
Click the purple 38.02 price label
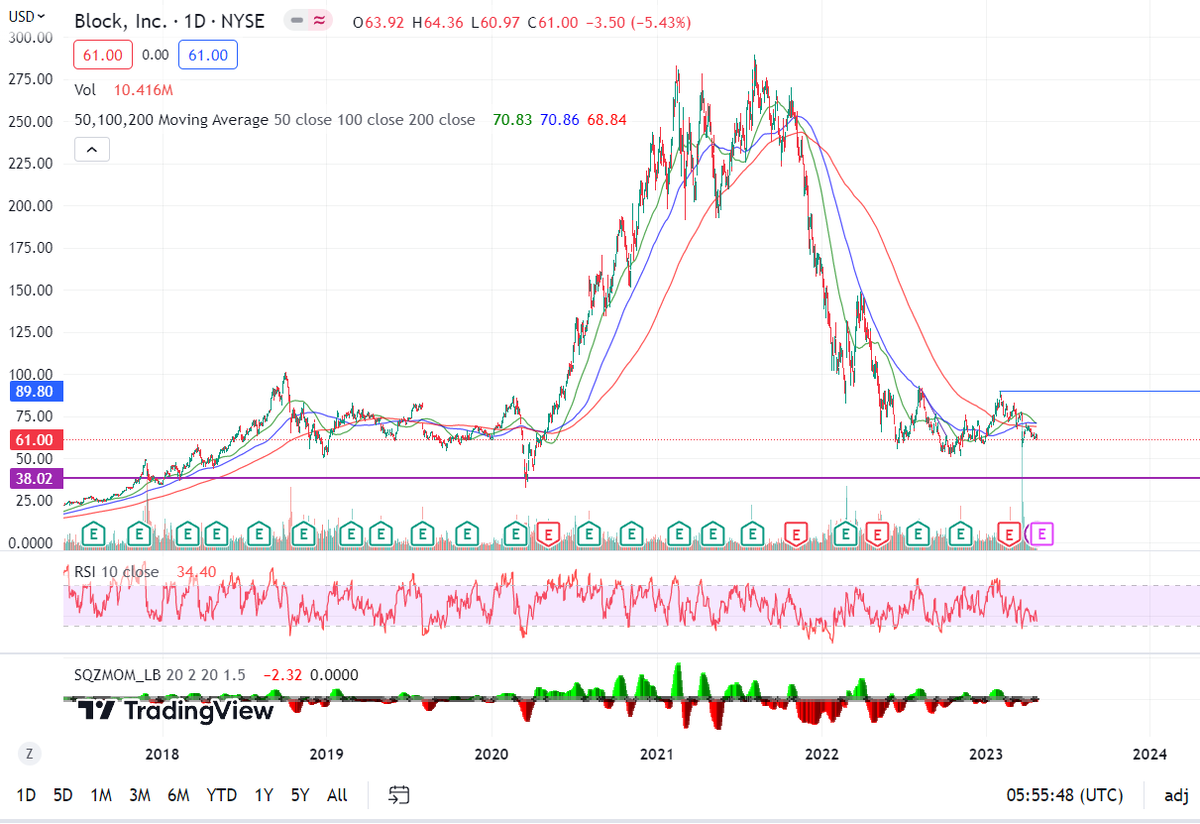[35, 478]
